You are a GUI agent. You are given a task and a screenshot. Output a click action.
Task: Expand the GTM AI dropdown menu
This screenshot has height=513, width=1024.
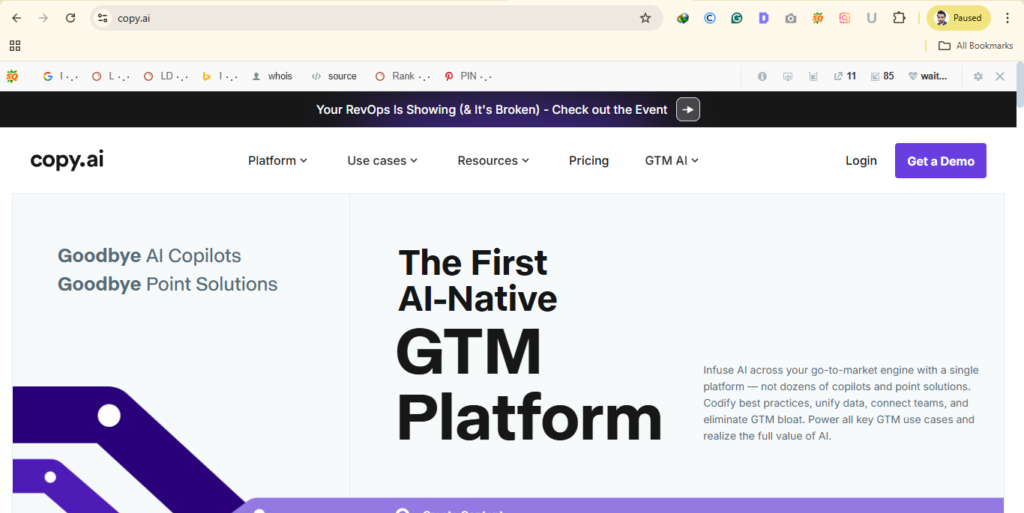[671, 161]
